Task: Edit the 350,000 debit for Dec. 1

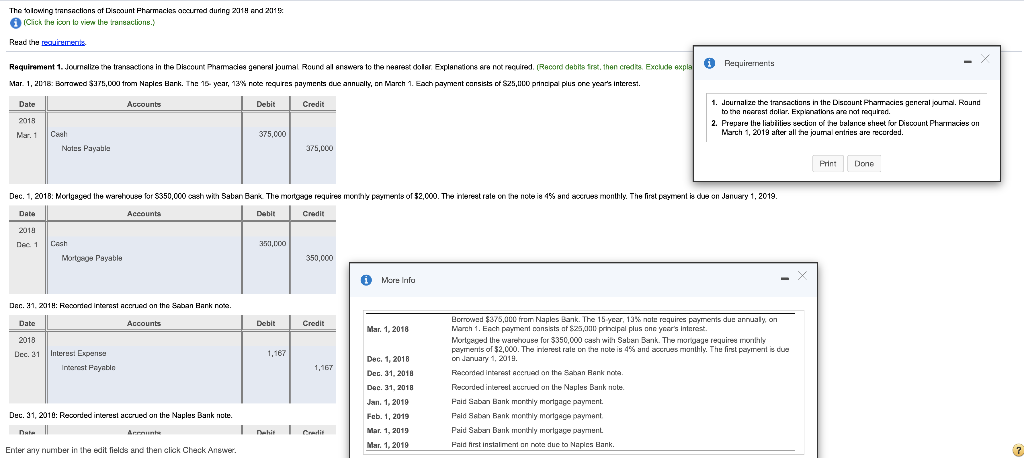Action: 266,243
